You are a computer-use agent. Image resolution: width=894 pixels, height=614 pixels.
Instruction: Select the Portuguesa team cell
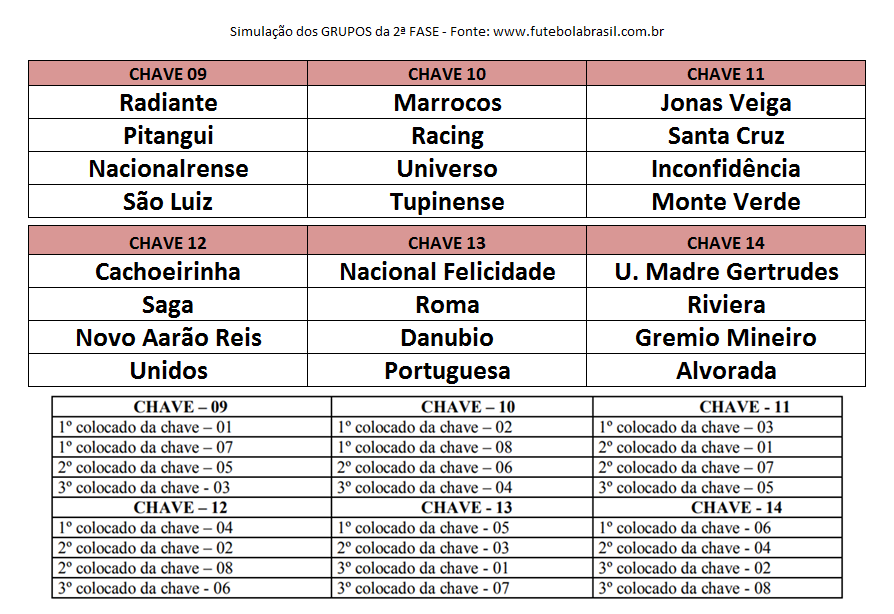[x=447, y=371]
